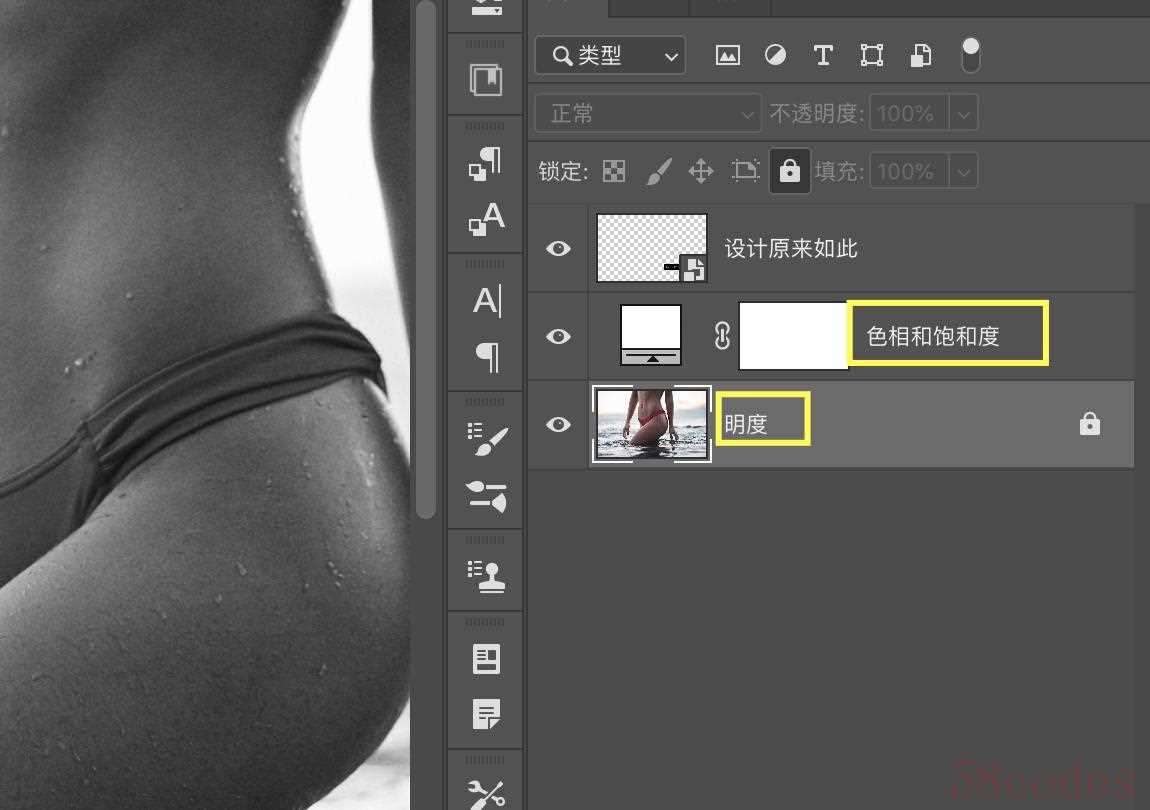
Task: Click the lock icon on 明度 layer
Action: click(x=1090, y=423)
